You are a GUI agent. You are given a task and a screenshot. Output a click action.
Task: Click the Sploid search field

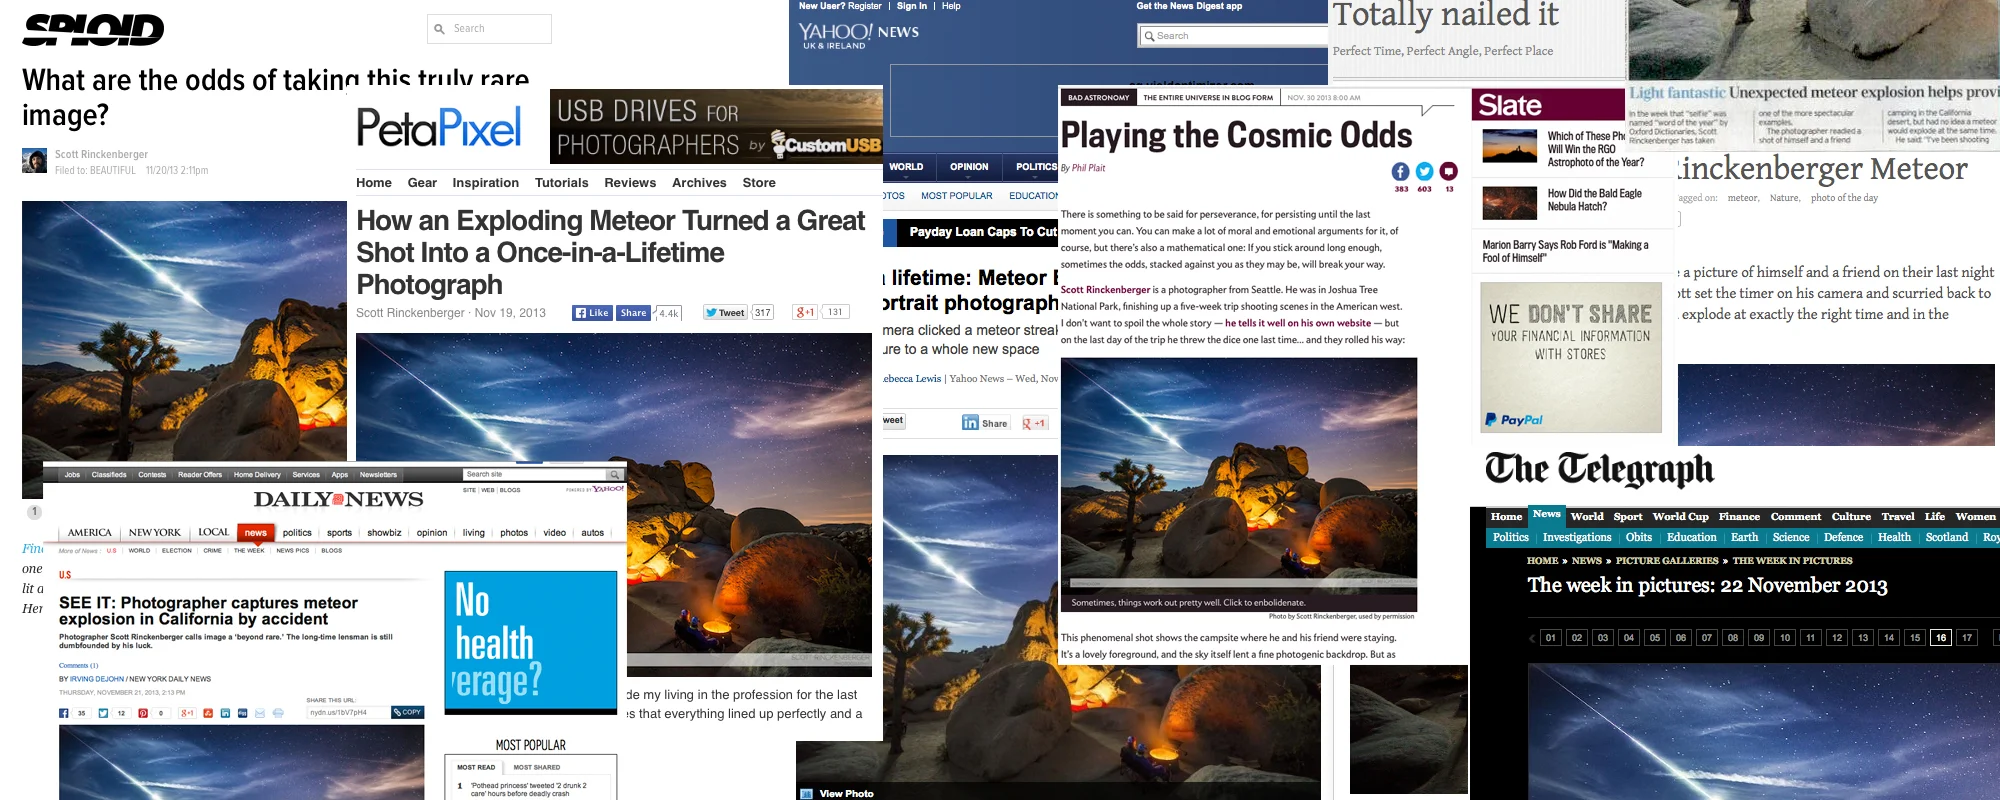click(x=489, y=29)
